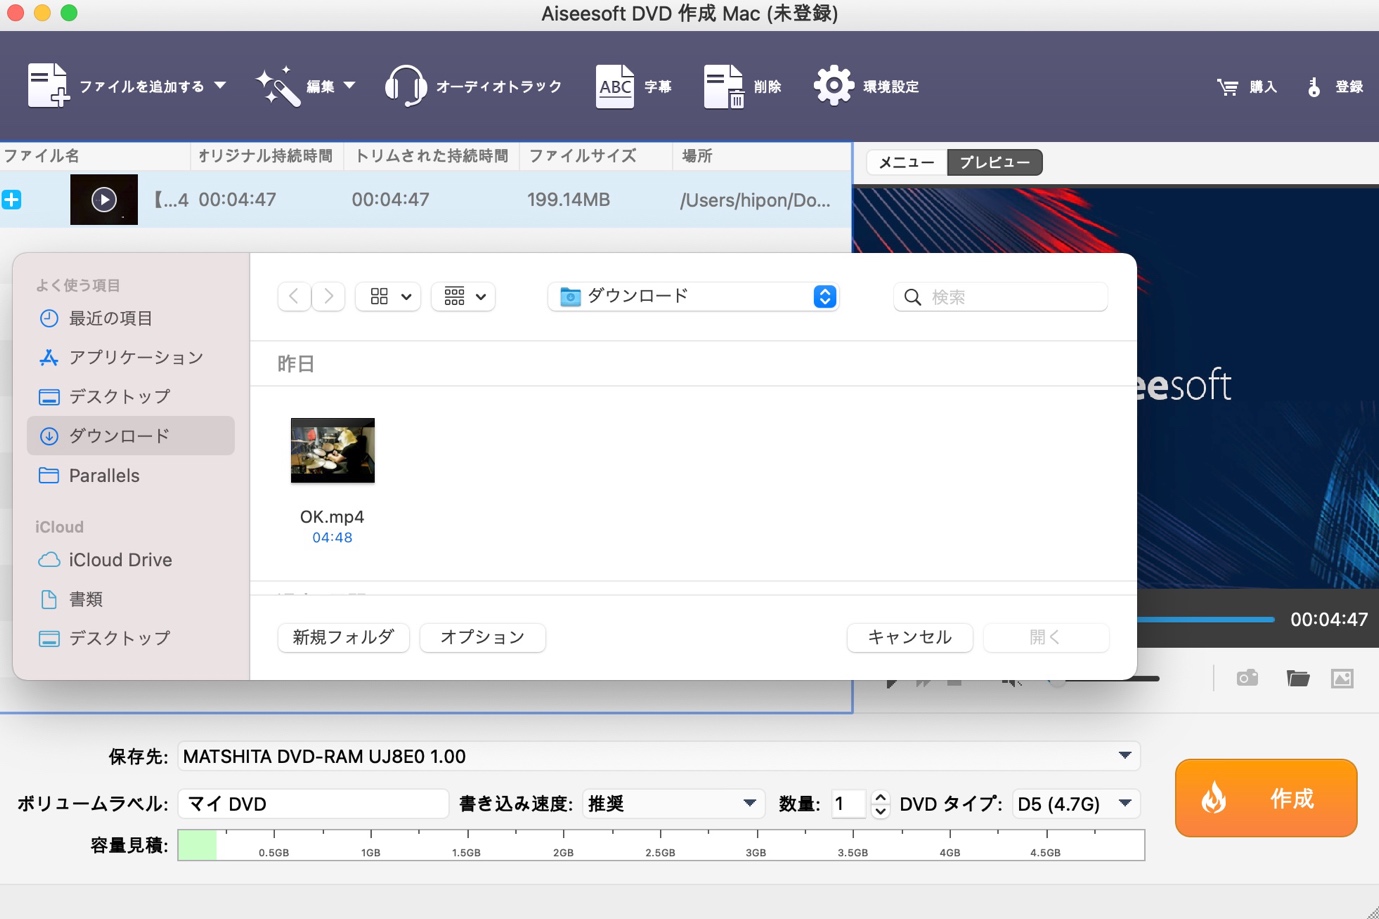Click the 検索 search field
Screen dimensions: 1379x919
pyautogui.click(x=1001, y=297)
